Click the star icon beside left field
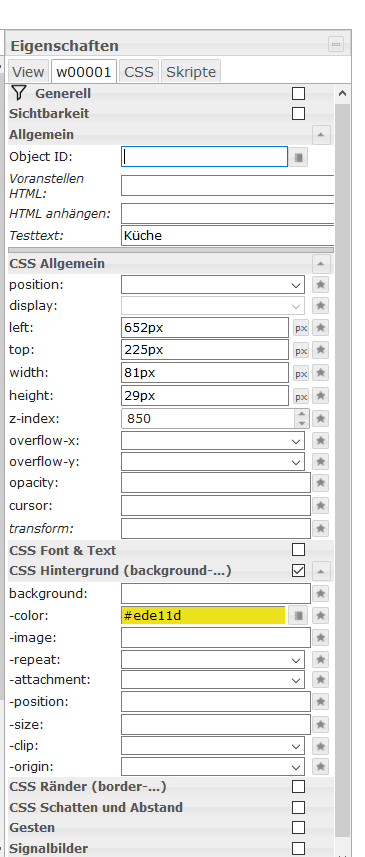The image size is (365, 857). (x=321, y=328)
